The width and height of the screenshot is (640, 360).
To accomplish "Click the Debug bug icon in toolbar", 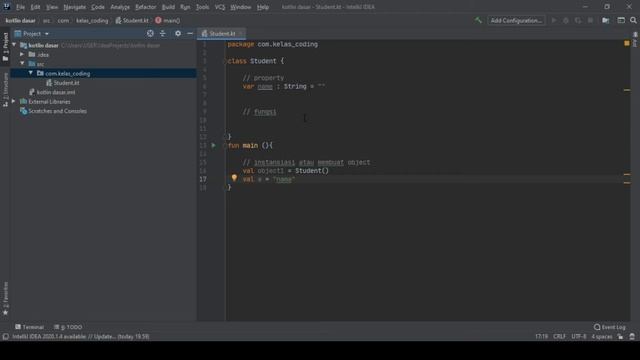I will click(x=566, y=20).
